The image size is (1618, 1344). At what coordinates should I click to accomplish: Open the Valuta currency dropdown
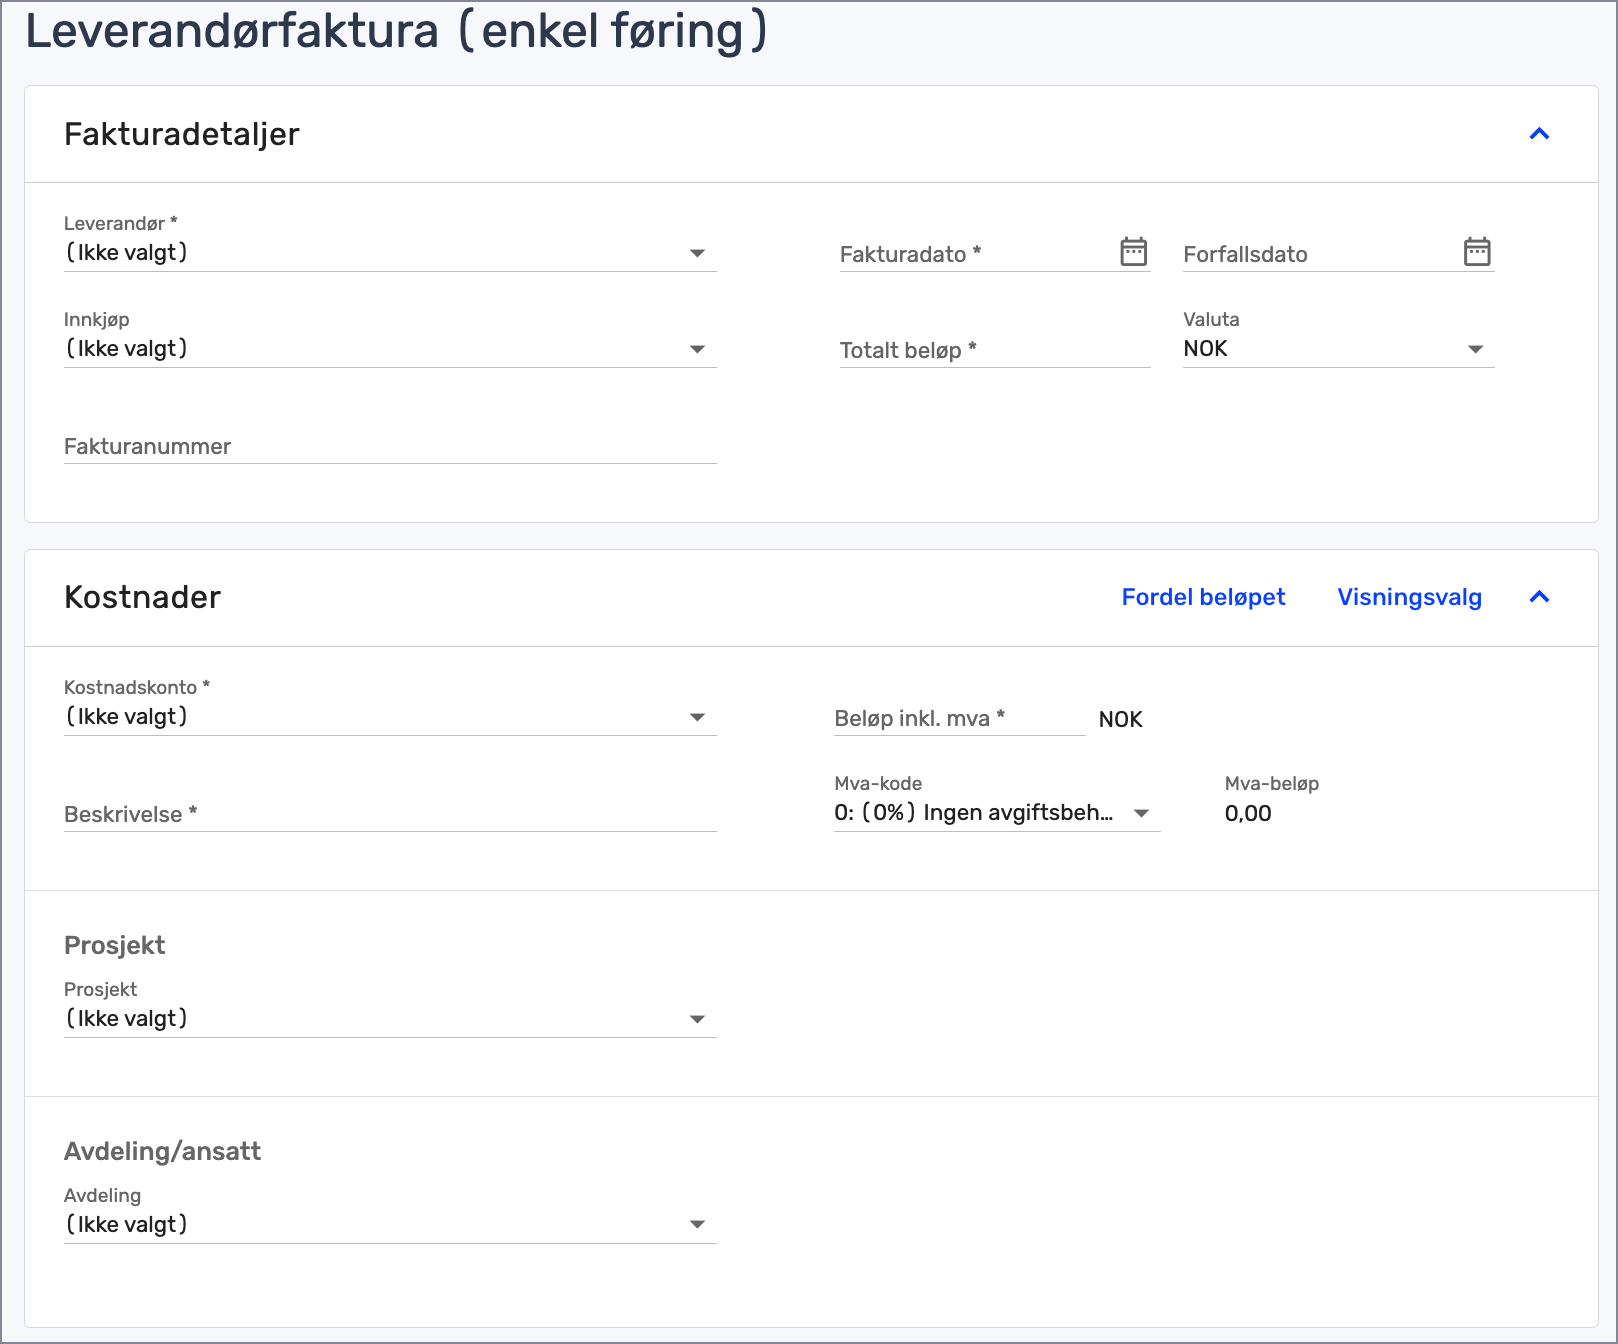(x=1337, y=349)
